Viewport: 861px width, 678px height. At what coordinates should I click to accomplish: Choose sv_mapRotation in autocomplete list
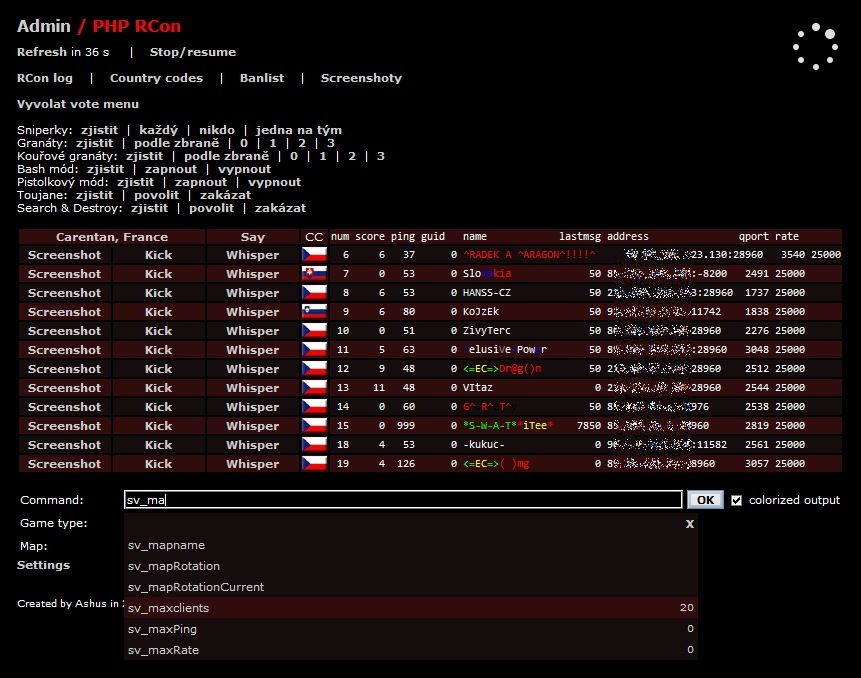tap(174, 566)
